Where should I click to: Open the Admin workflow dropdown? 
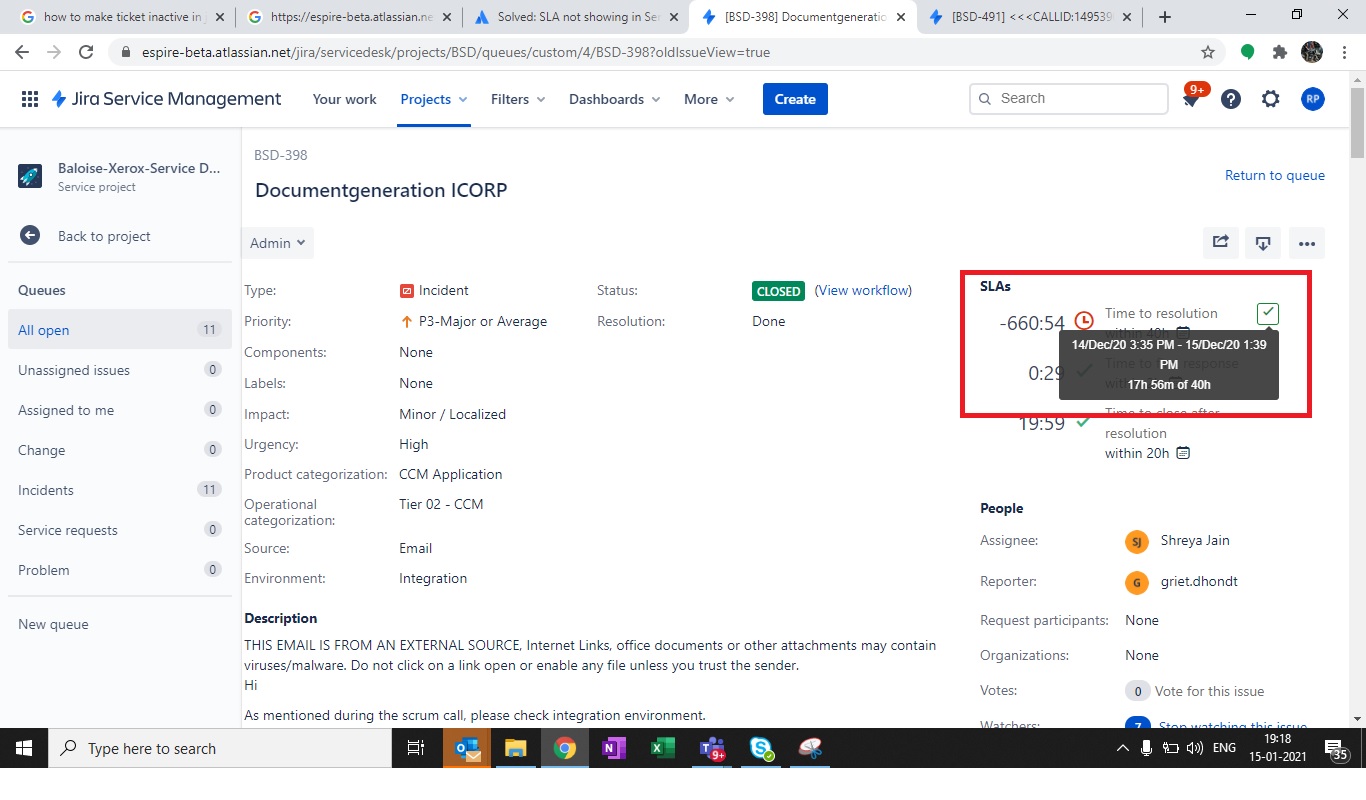[280, 243]
